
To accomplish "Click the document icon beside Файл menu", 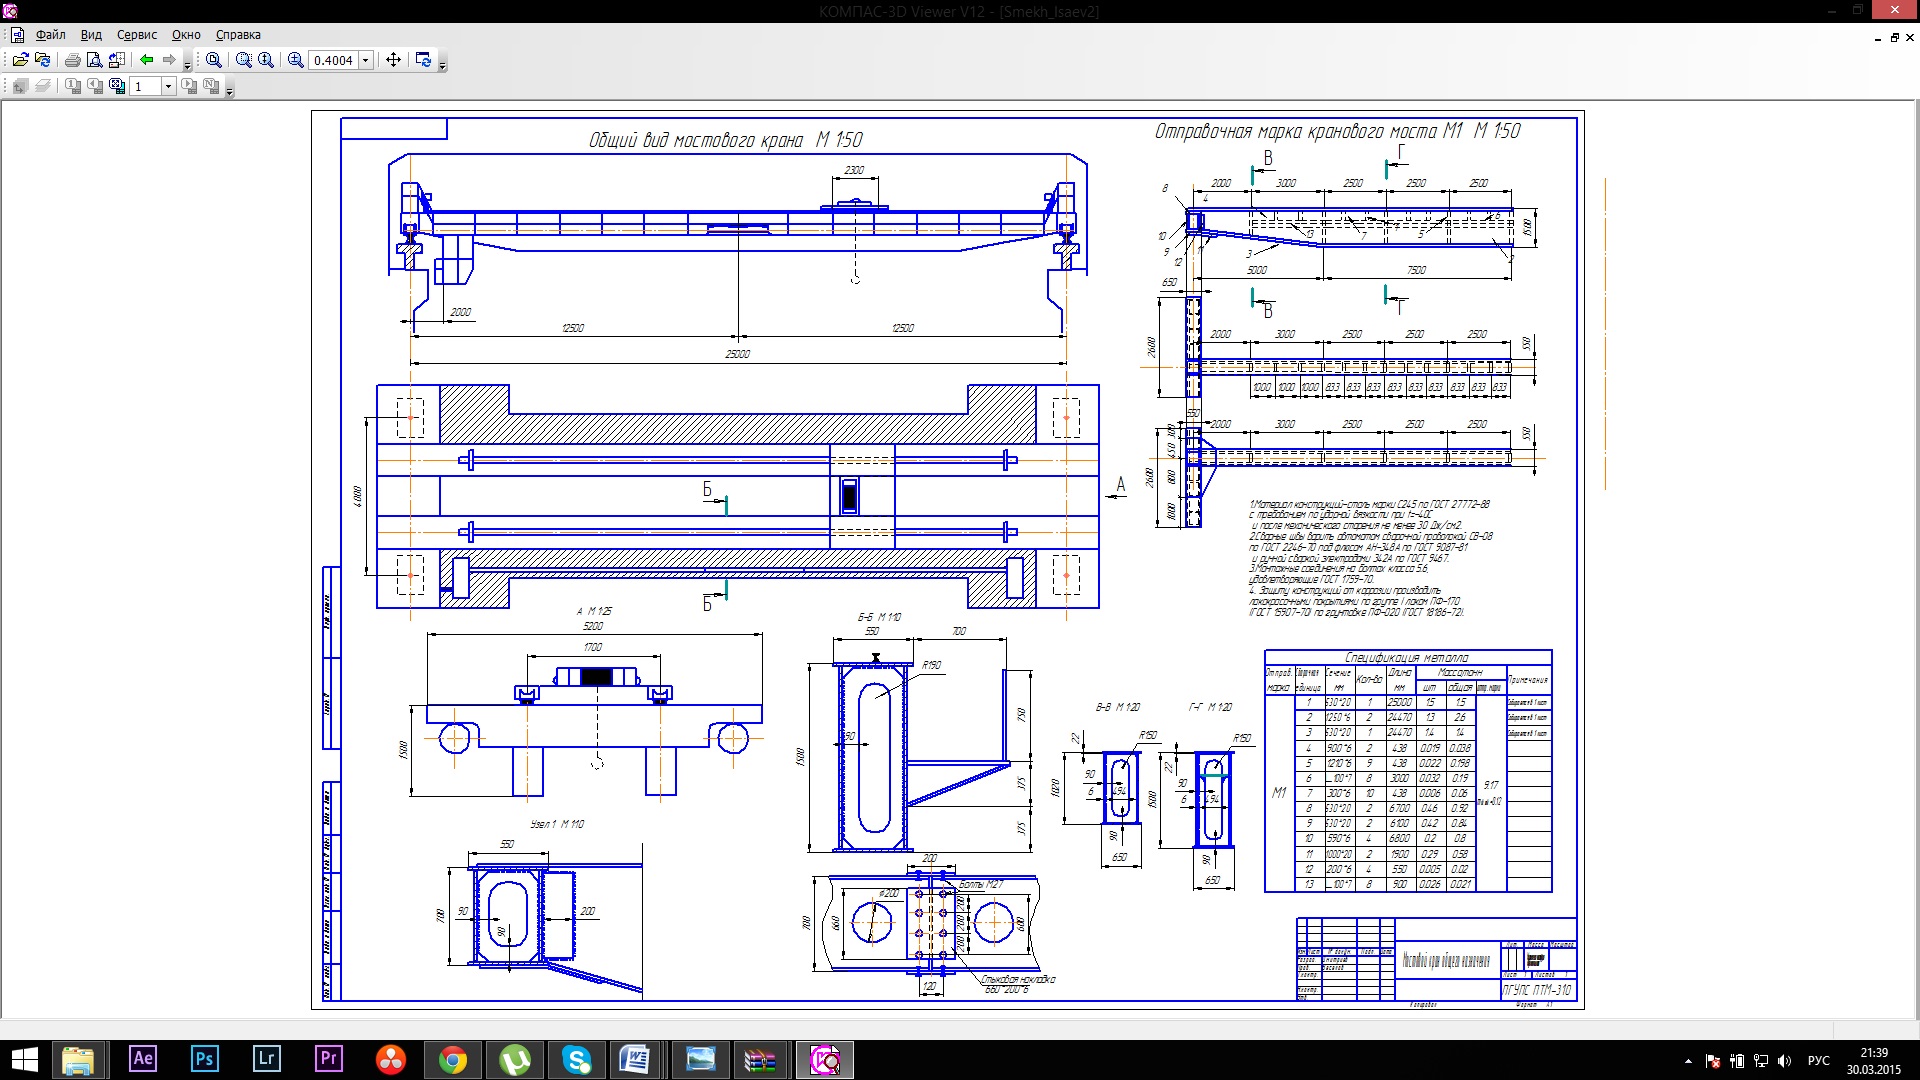I will [x=17, y=34].
